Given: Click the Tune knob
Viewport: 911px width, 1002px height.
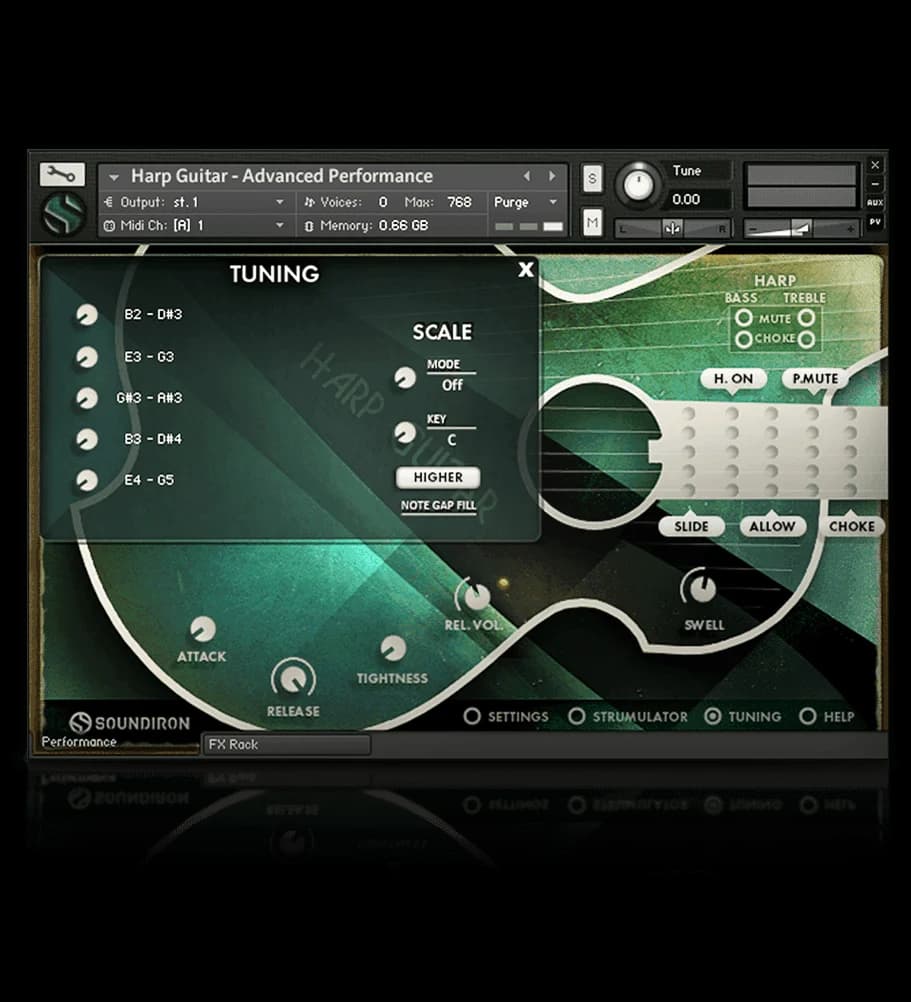Looking at the screenshot, I should [x=638, y=185].
